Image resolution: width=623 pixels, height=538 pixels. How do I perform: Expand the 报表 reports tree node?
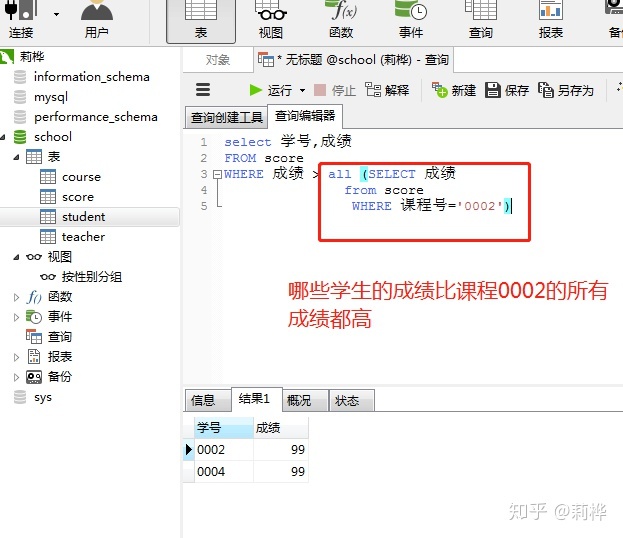(x=16, y=357)
